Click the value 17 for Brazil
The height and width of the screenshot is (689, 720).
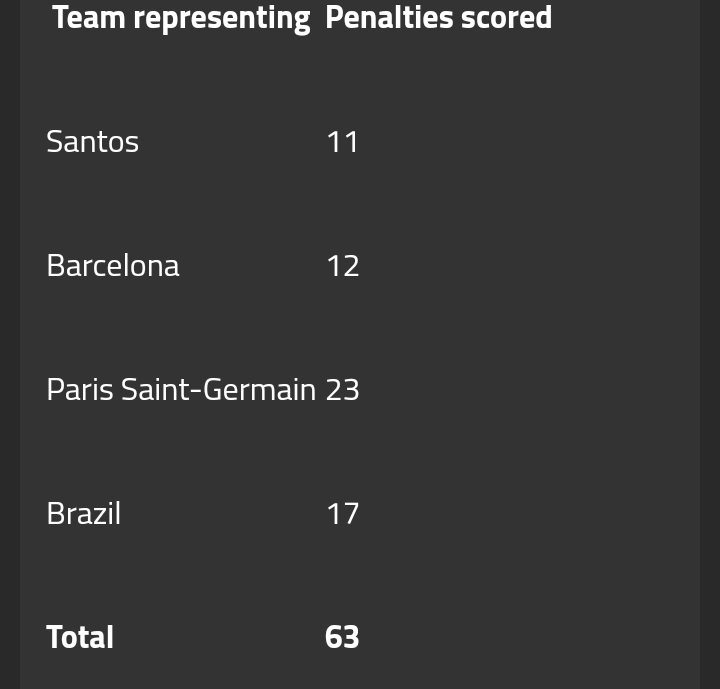coord(343,514)
